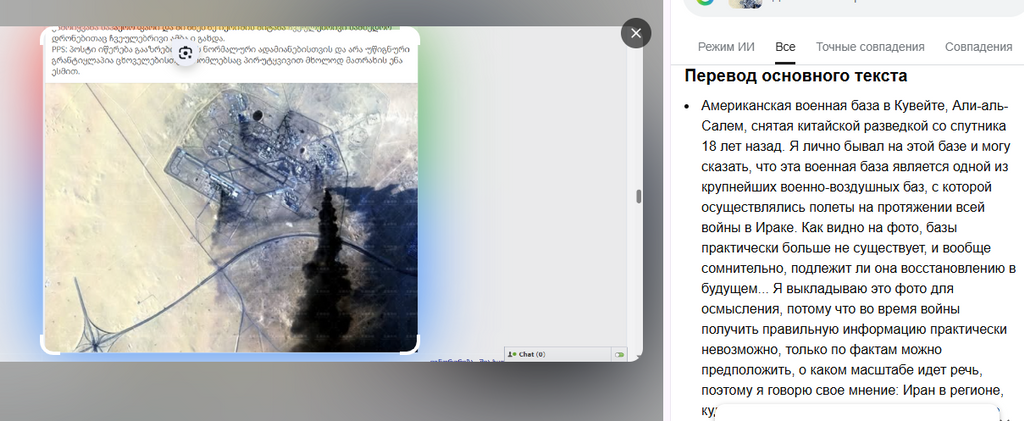Click the line beginning крупнейших военно-воздушных баз

point(847,187)
